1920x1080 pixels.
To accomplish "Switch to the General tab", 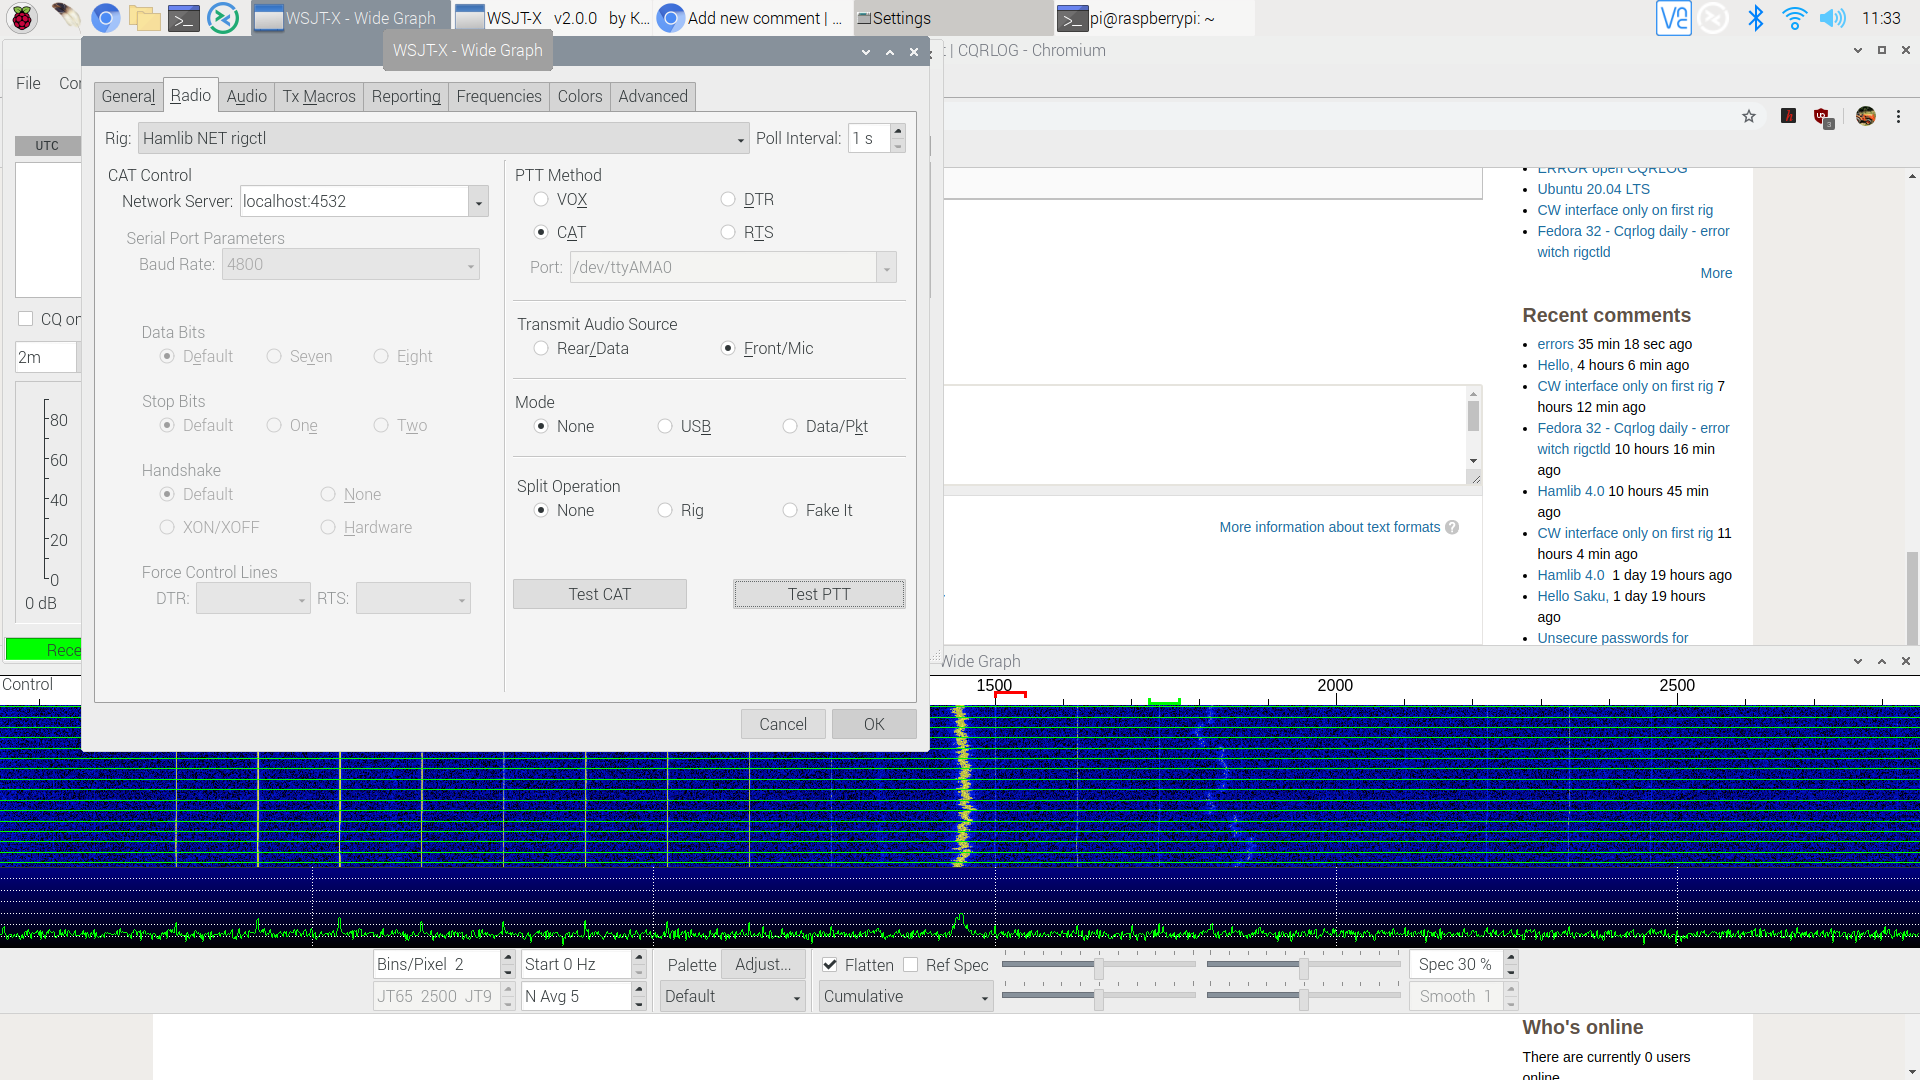I will pyautogui.click(x=128, y=96).
